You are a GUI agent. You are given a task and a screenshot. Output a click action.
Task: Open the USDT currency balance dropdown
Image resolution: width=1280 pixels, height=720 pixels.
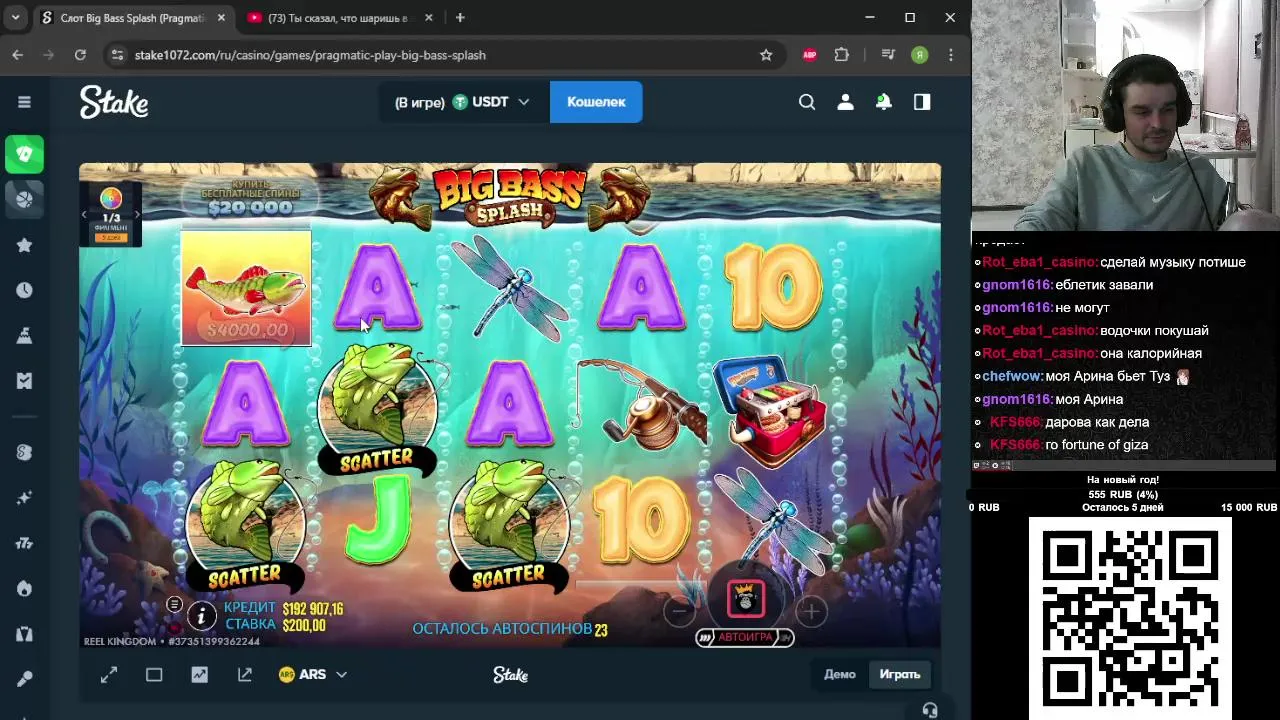(x=463, y=102)
